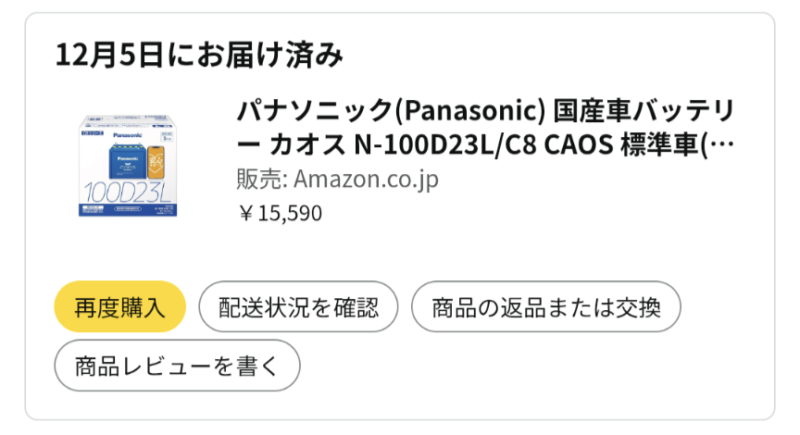Click the ￥15,590 price text
Viewport: 800px width, 435px height.
pyautogui.click(x=280, y=214)
